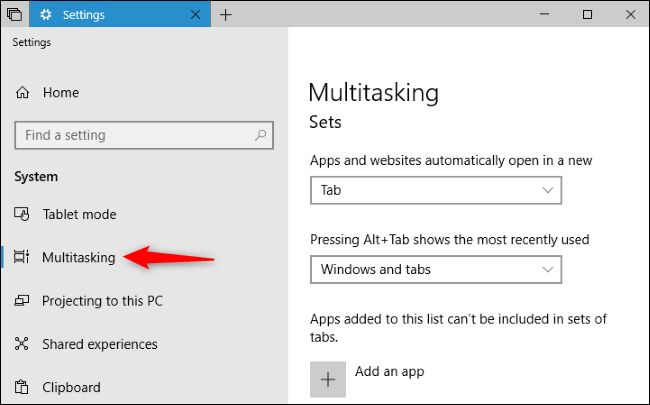
Task: Close the Settings tab
Action: [195, 14]
